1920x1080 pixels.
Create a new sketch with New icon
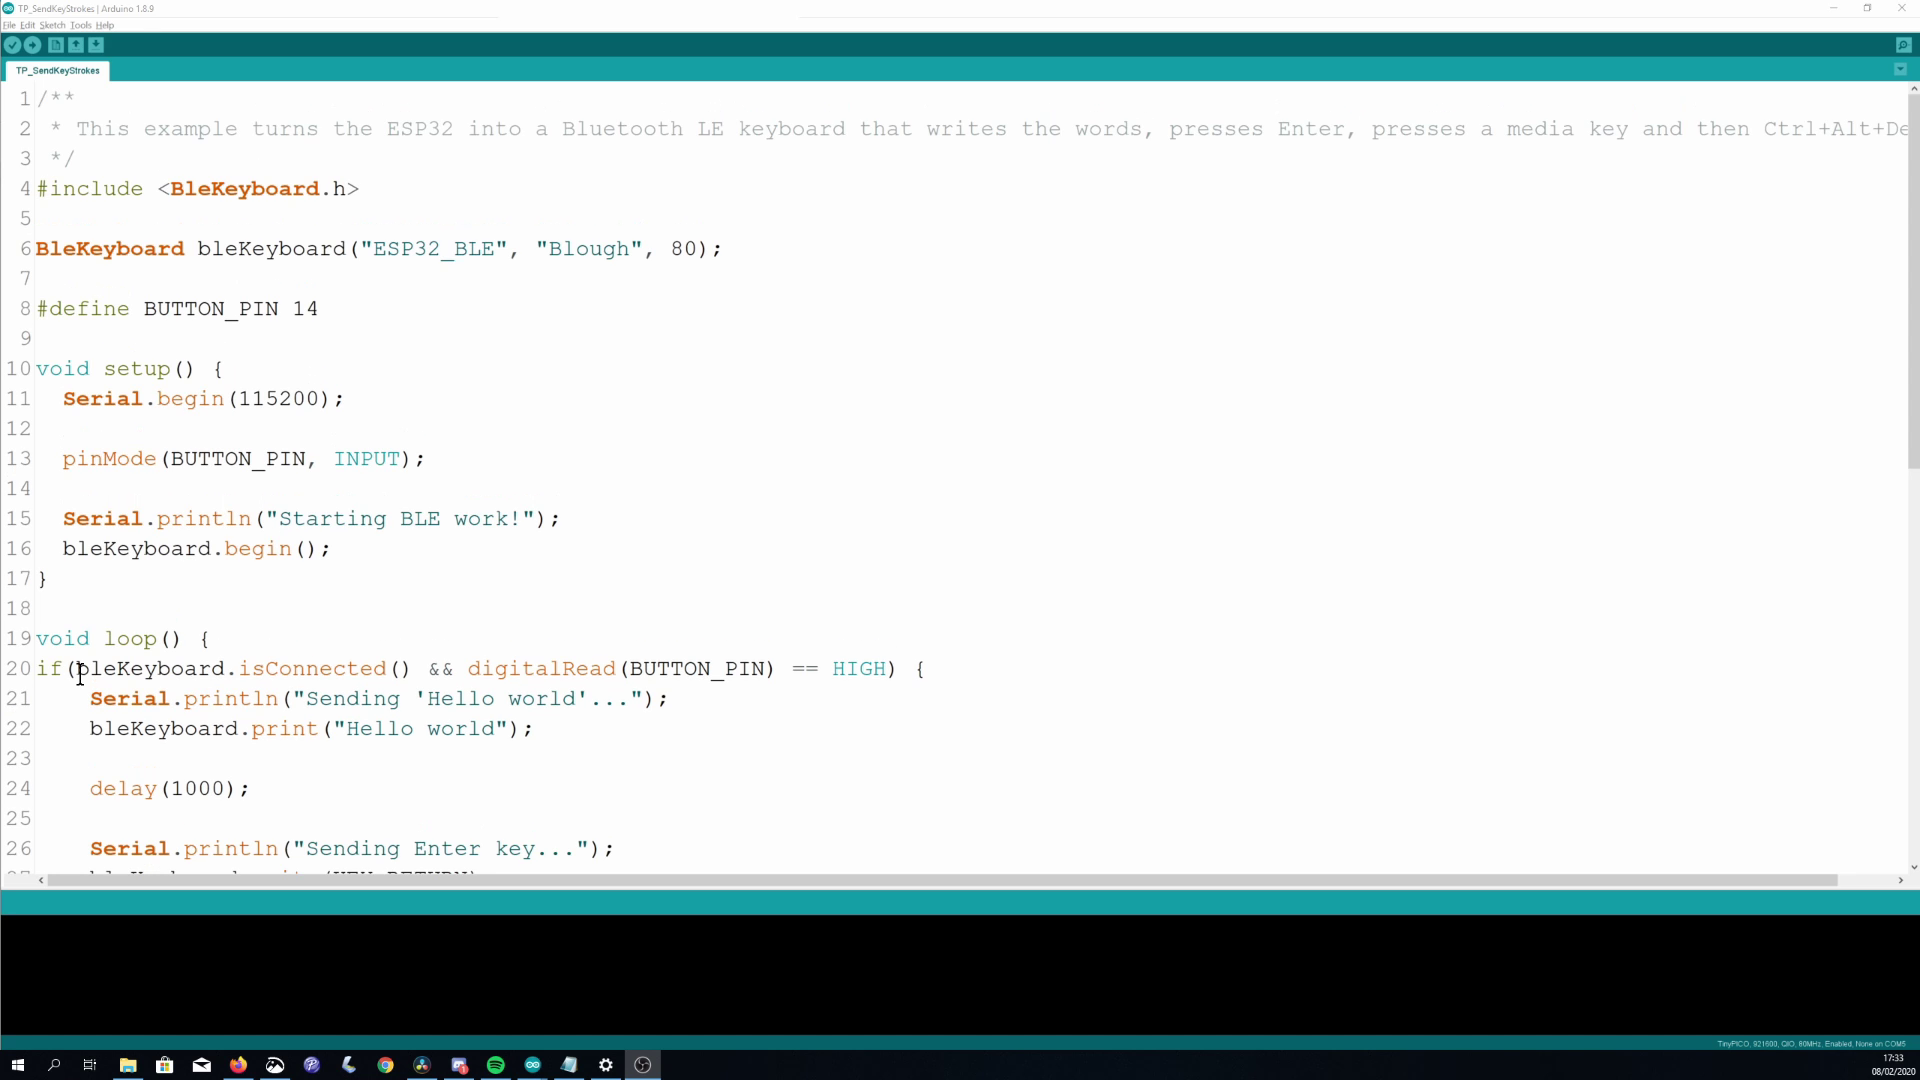pos(56,45)
